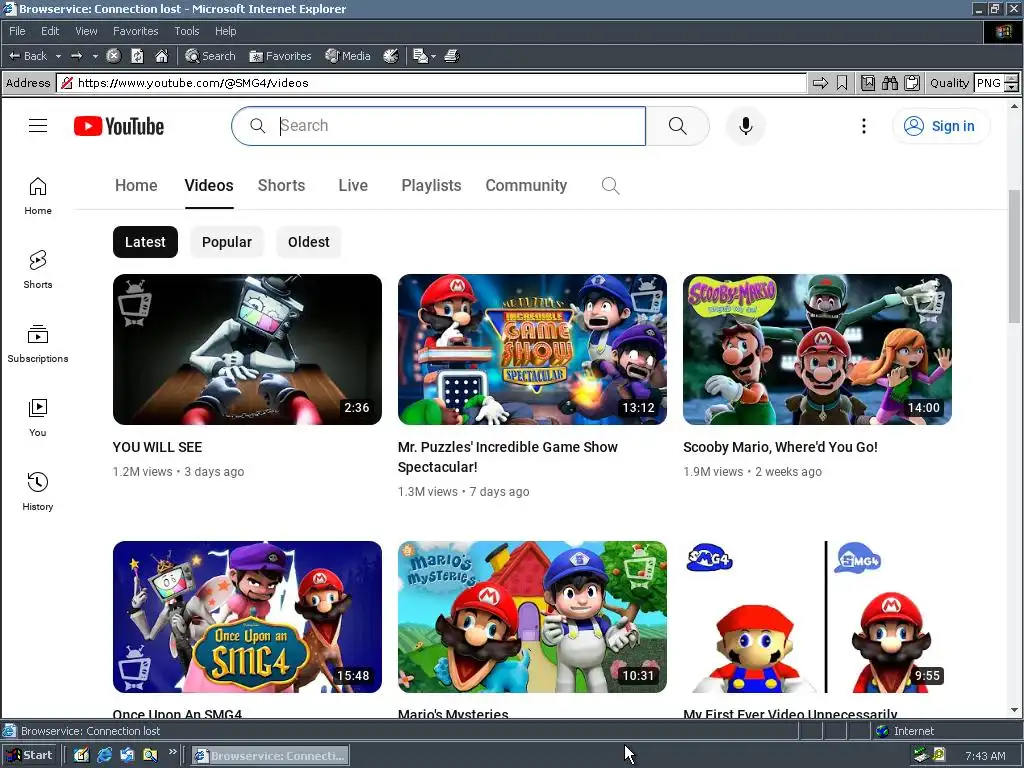
Task: Switch to the Playlists tab
Action: point(431,185)
